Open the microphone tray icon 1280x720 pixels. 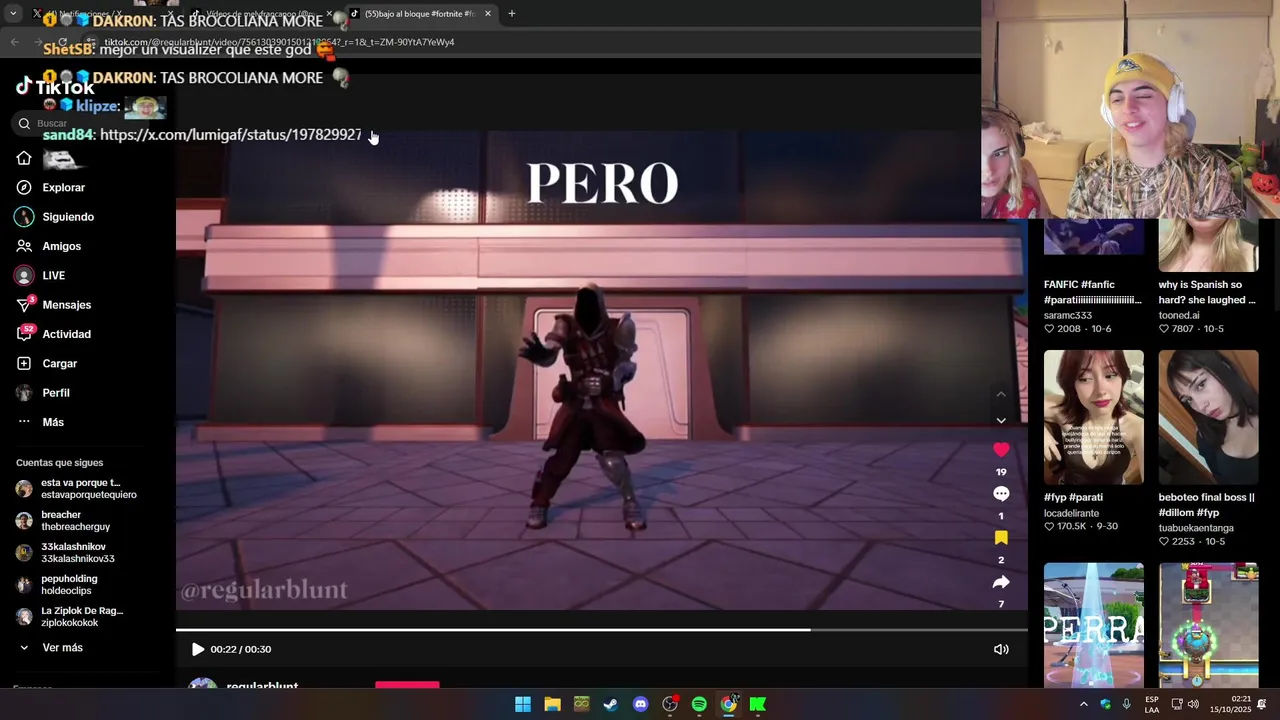(1126, 705)
